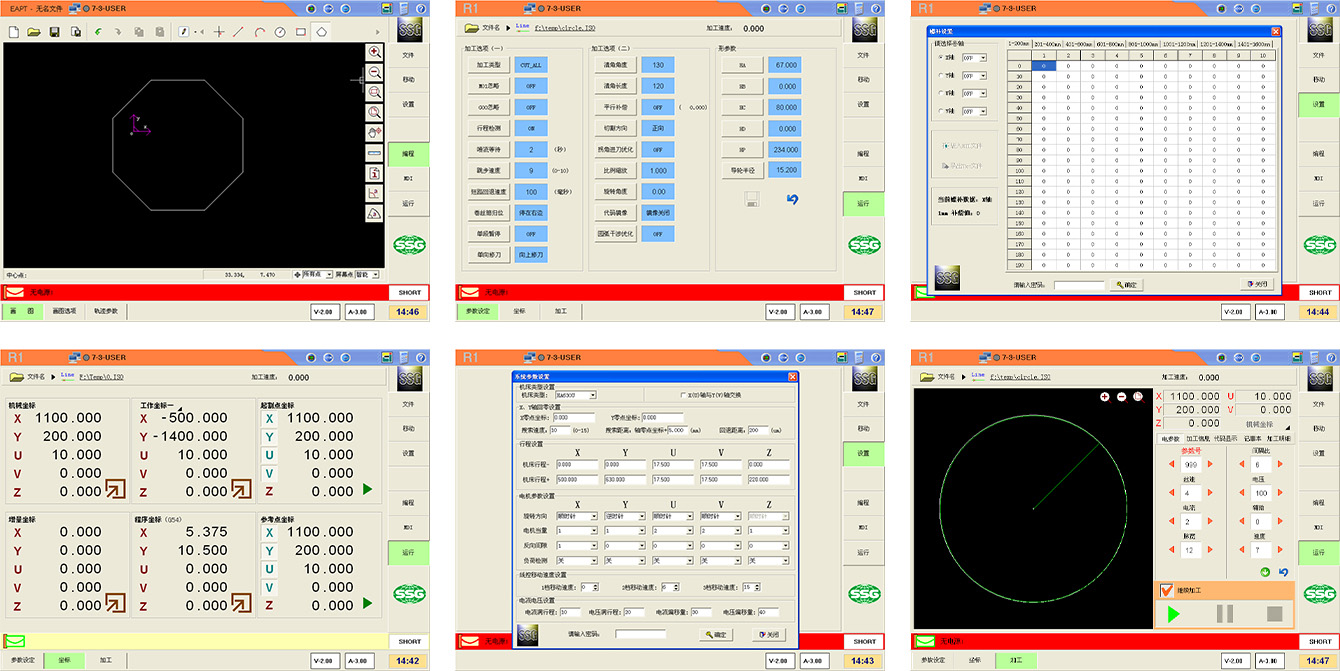This screenshot has width=1340, height=671.
Task: Select the rectangle tool in EAPT toolbar
Action: [301, 32]
